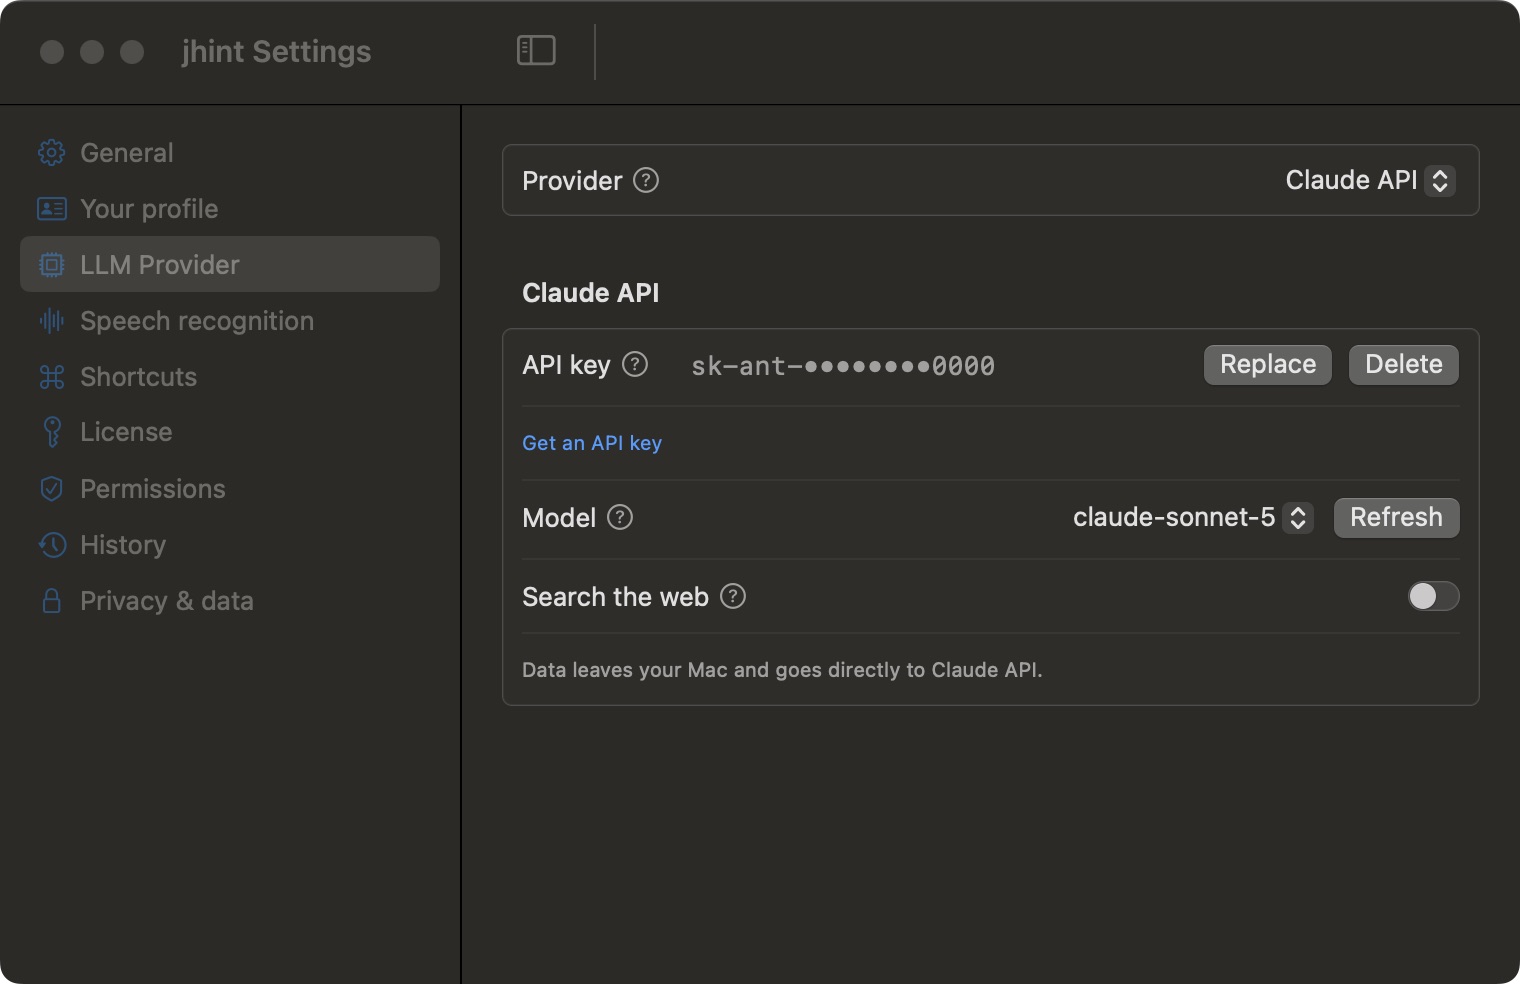Open the General settings section

230,153
